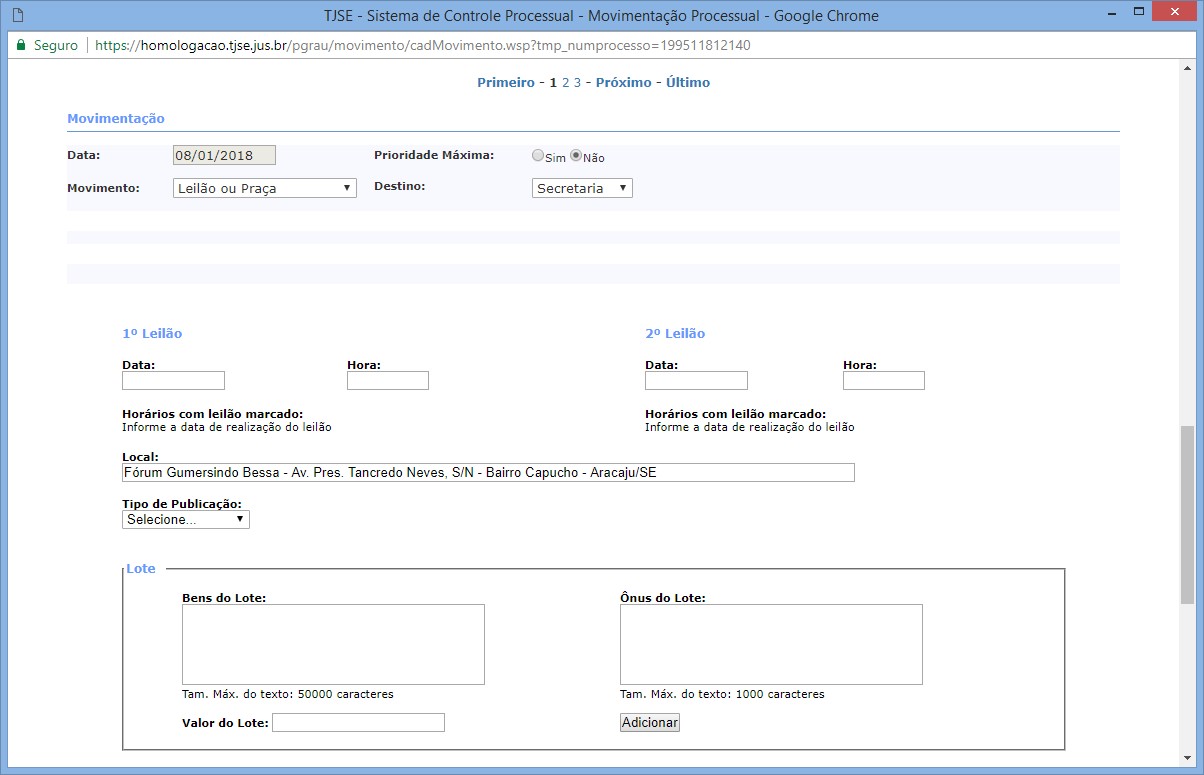Select the Sim priority radio button
This screenshot has width=1204, height=775.
click(538, 156)
